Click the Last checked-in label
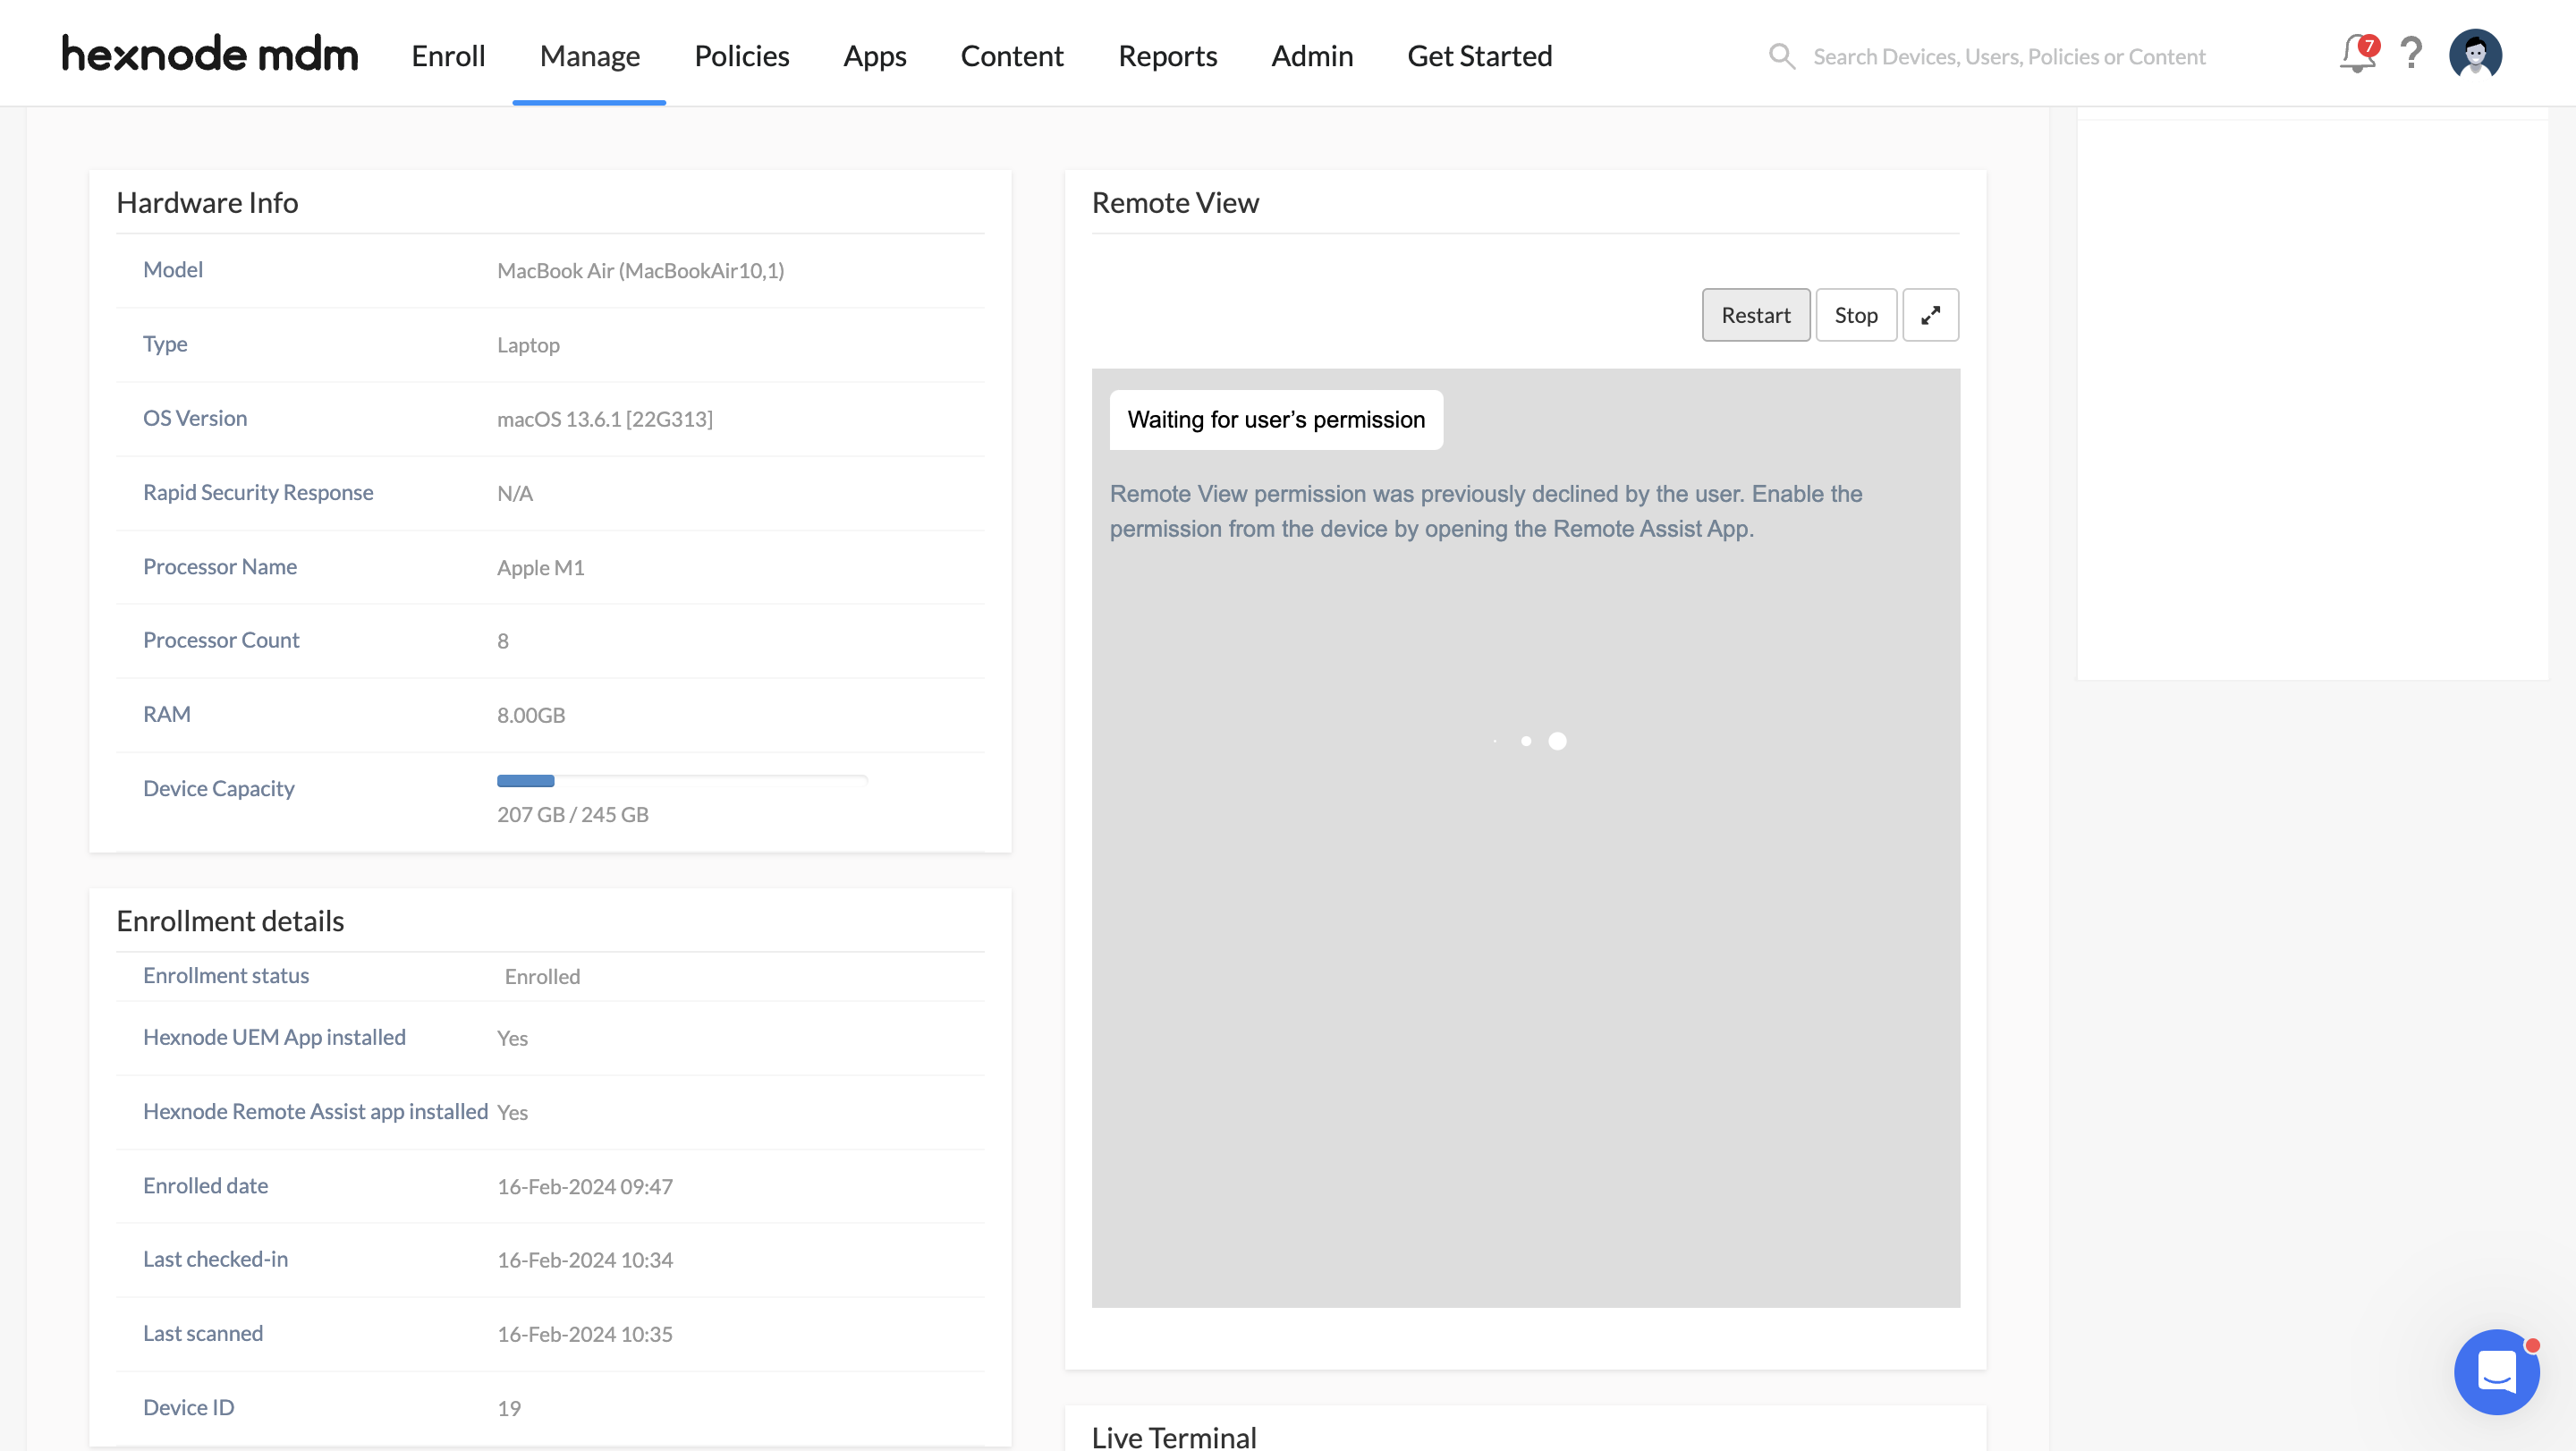 (215, 1259)
